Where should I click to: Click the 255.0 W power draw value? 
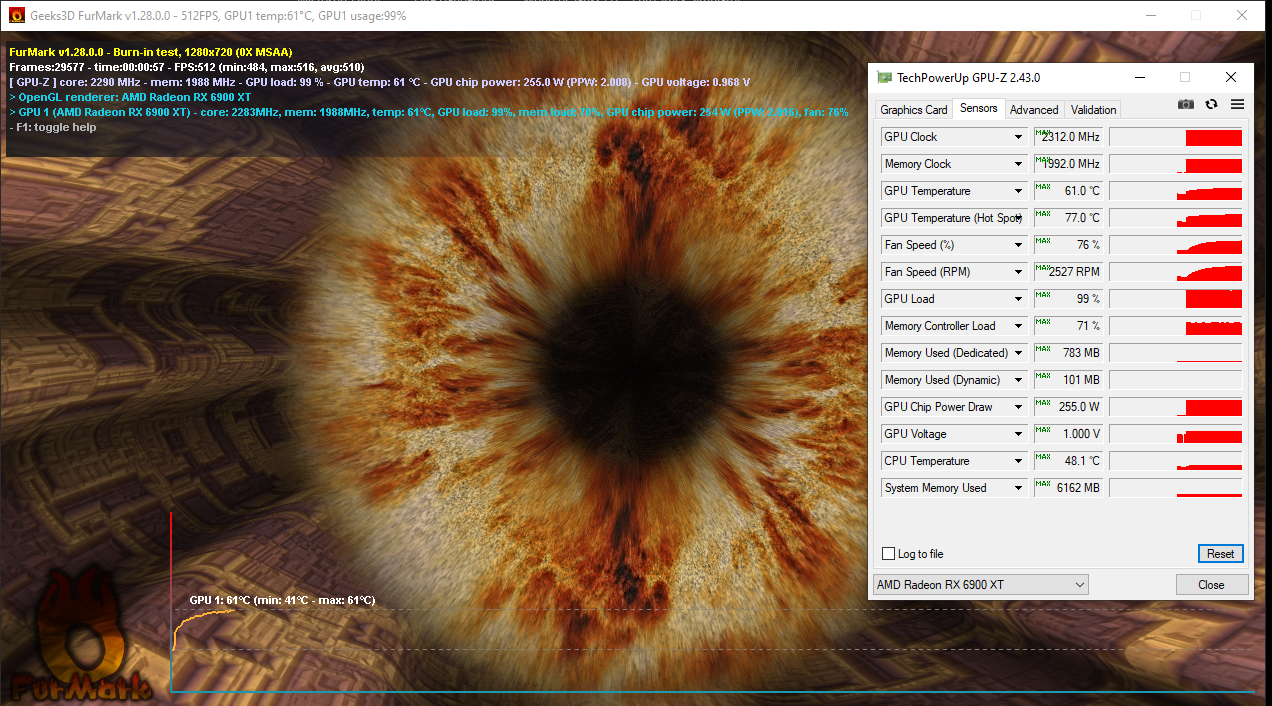(x=1069, y=407)
